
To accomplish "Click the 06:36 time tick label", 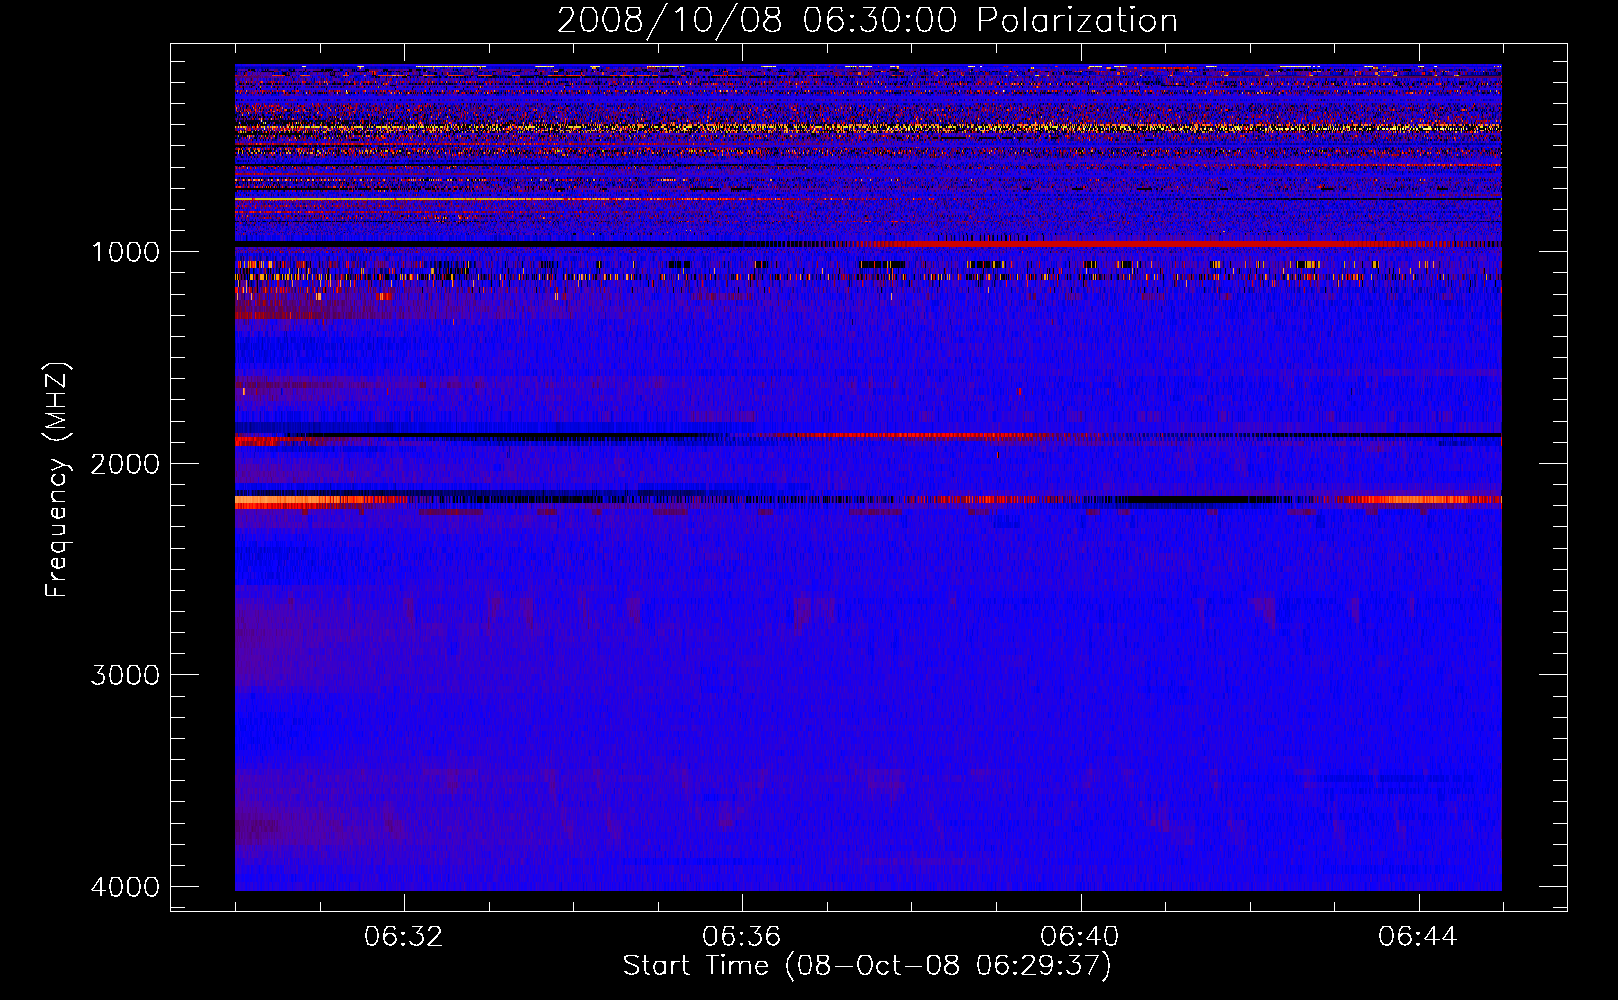I will pos(742,937).
